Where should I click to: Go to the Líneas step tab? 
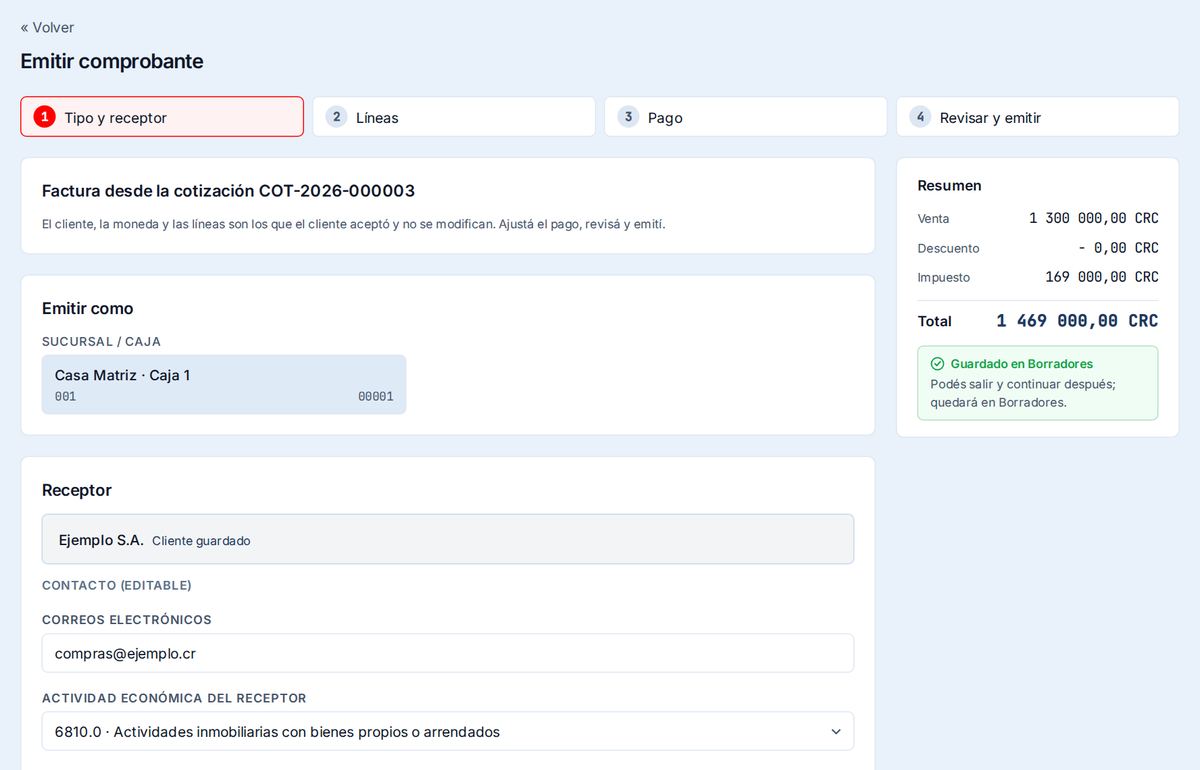(x=454, y=117)
